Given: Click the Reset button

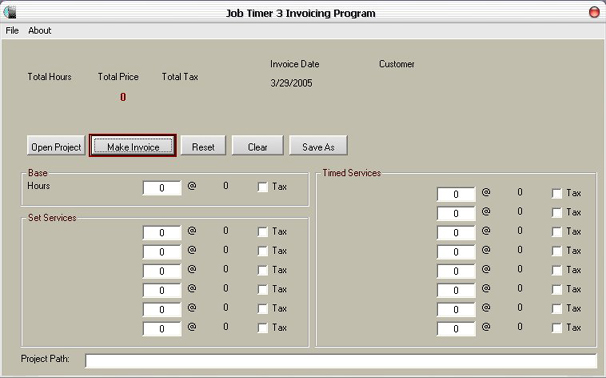Looking at the screenshot, I should [203, 146].
